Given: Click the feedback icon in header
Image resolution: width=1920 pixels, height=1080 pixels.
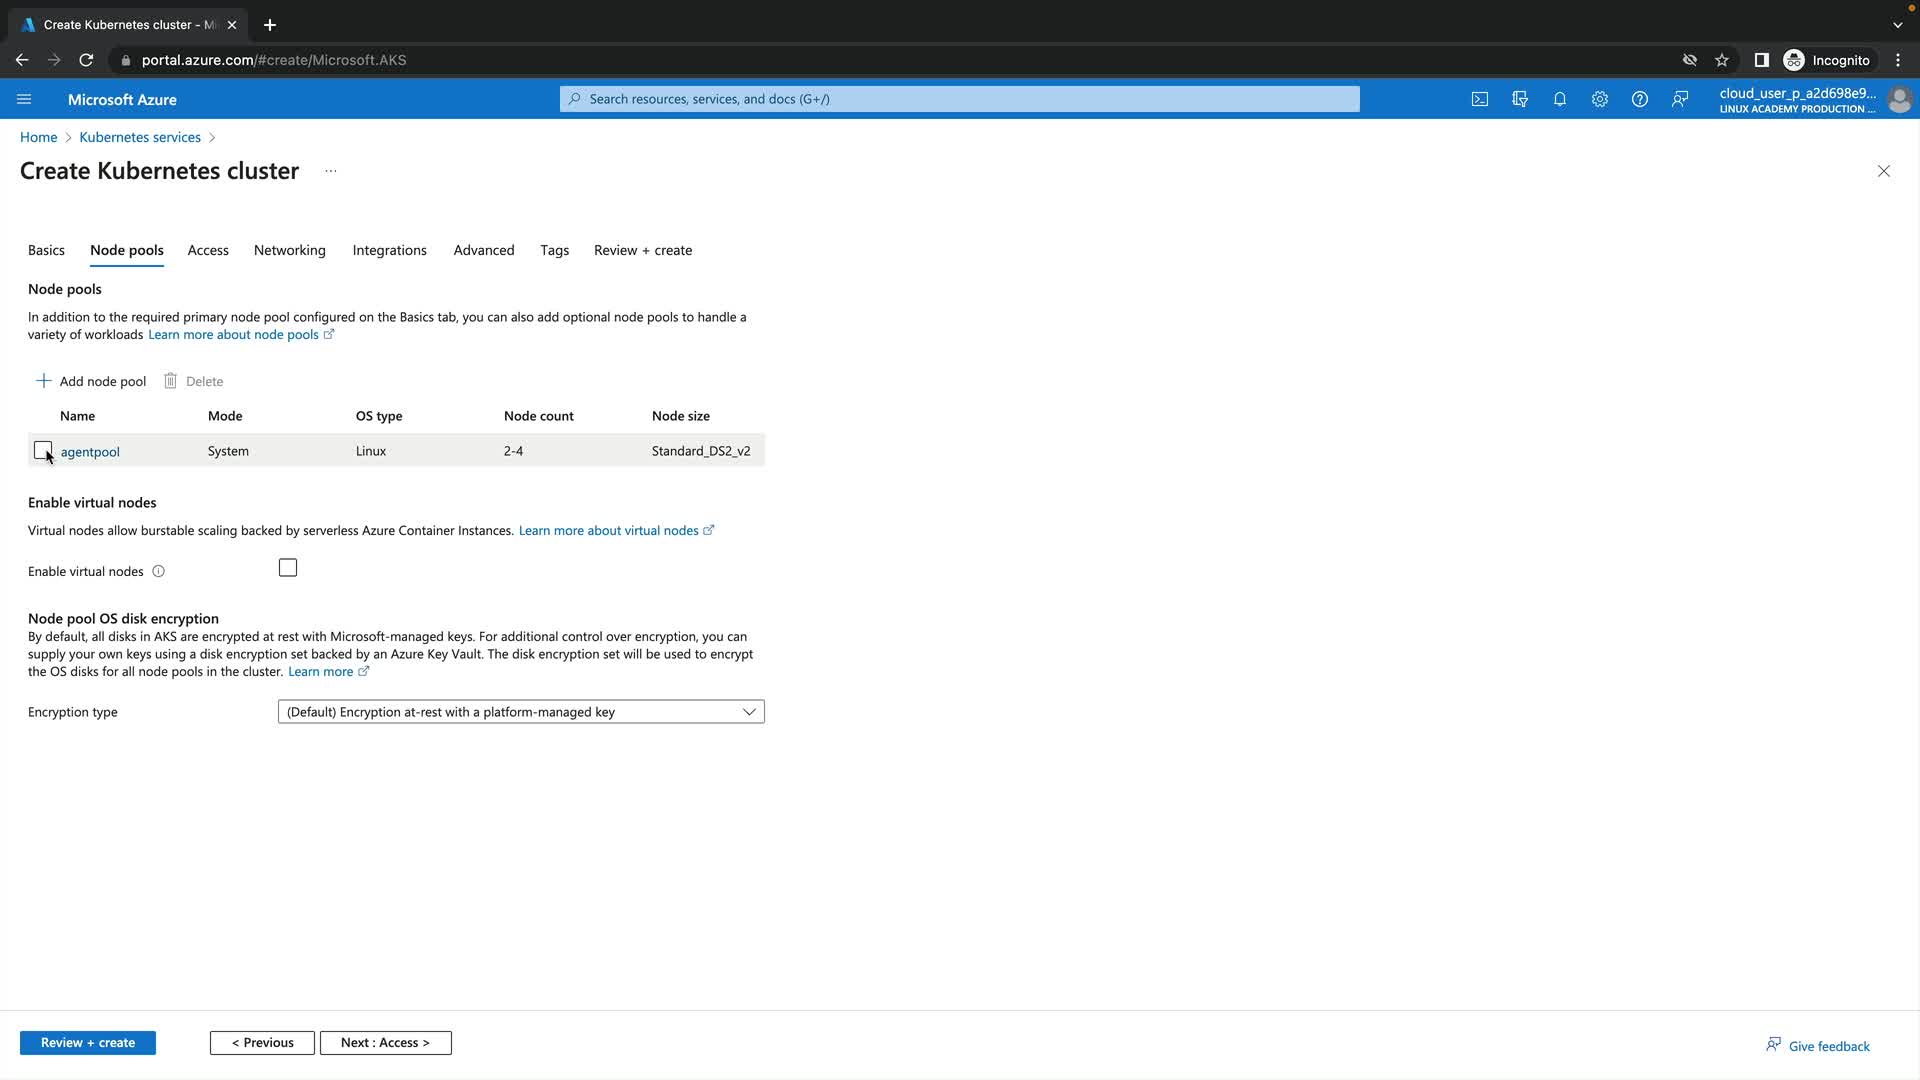Looking at the screenshot, I should point(1680,99).
